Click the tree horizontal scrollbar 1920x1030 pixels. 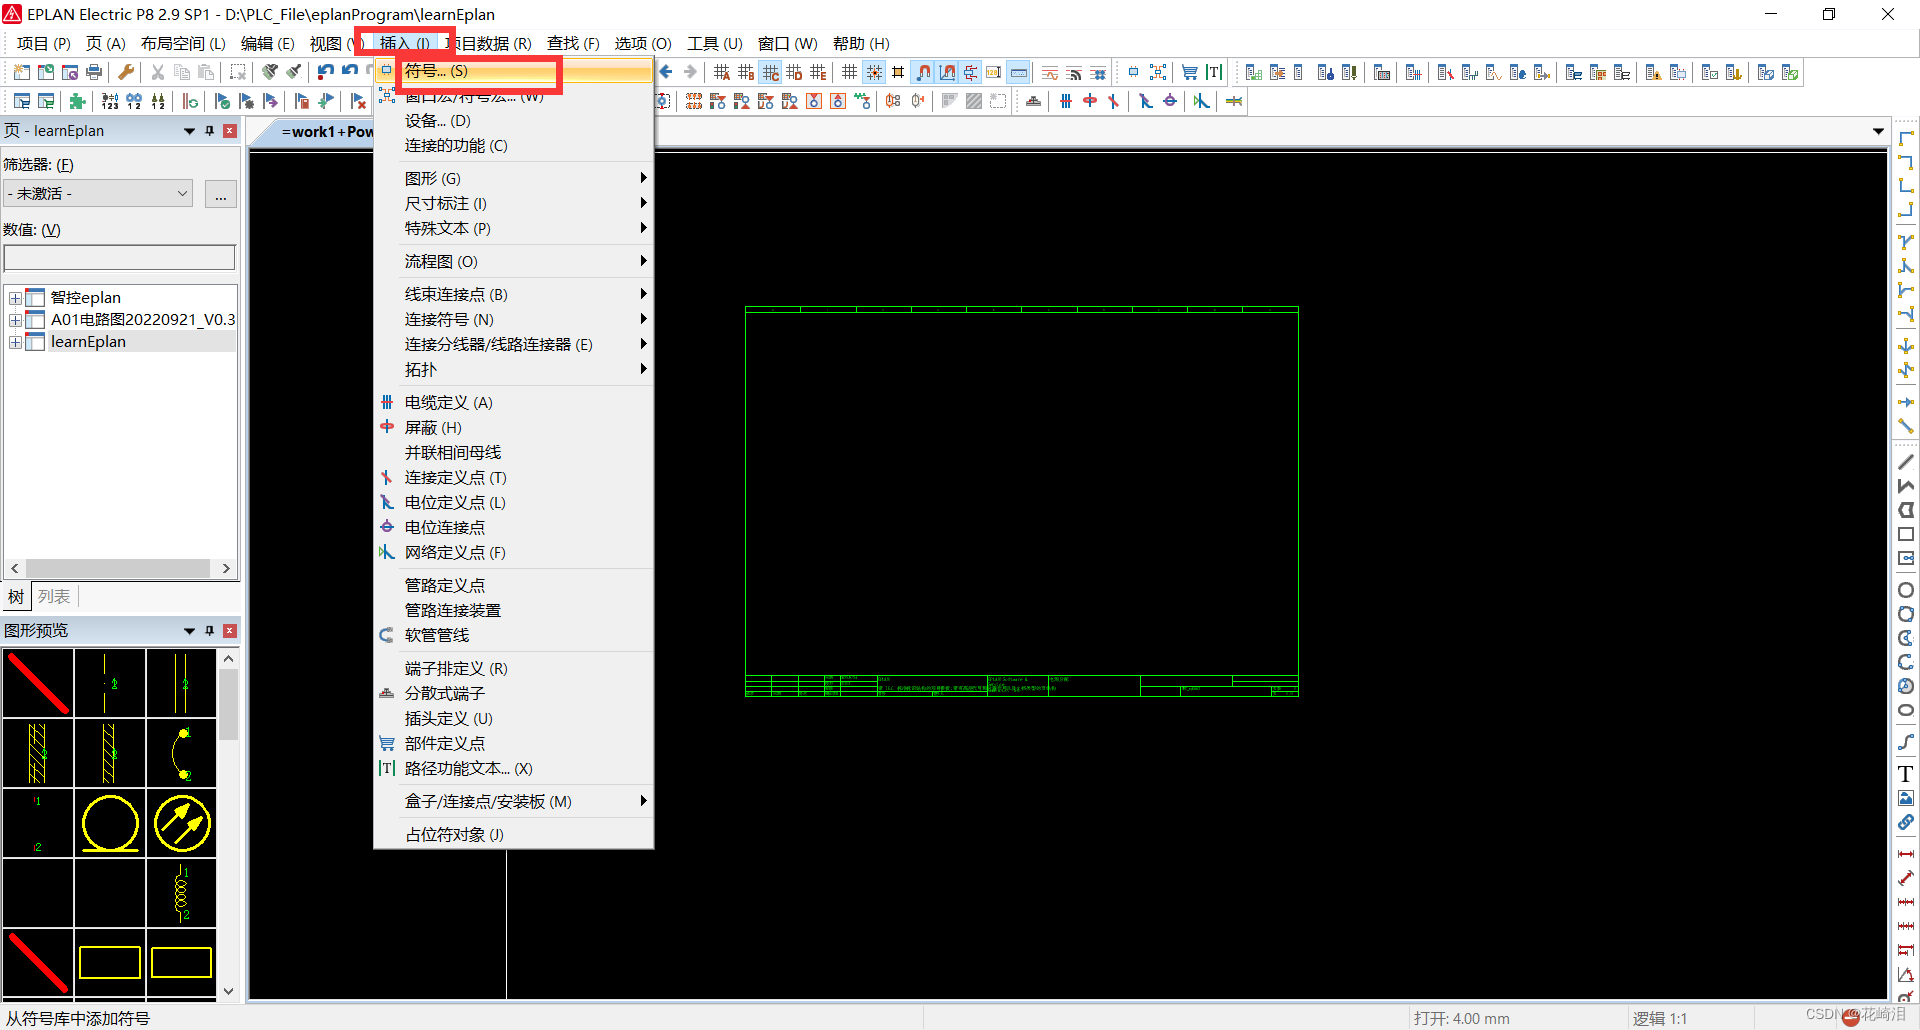120,568
